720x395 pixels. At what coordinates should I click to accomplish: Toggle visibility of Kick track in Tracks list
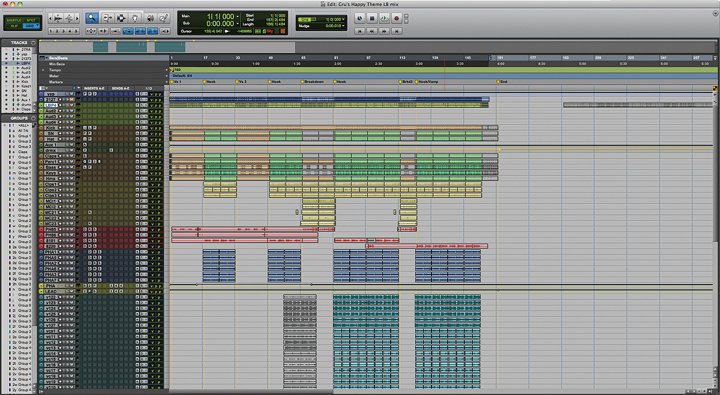pyautogui.click(x=6, y=81)
